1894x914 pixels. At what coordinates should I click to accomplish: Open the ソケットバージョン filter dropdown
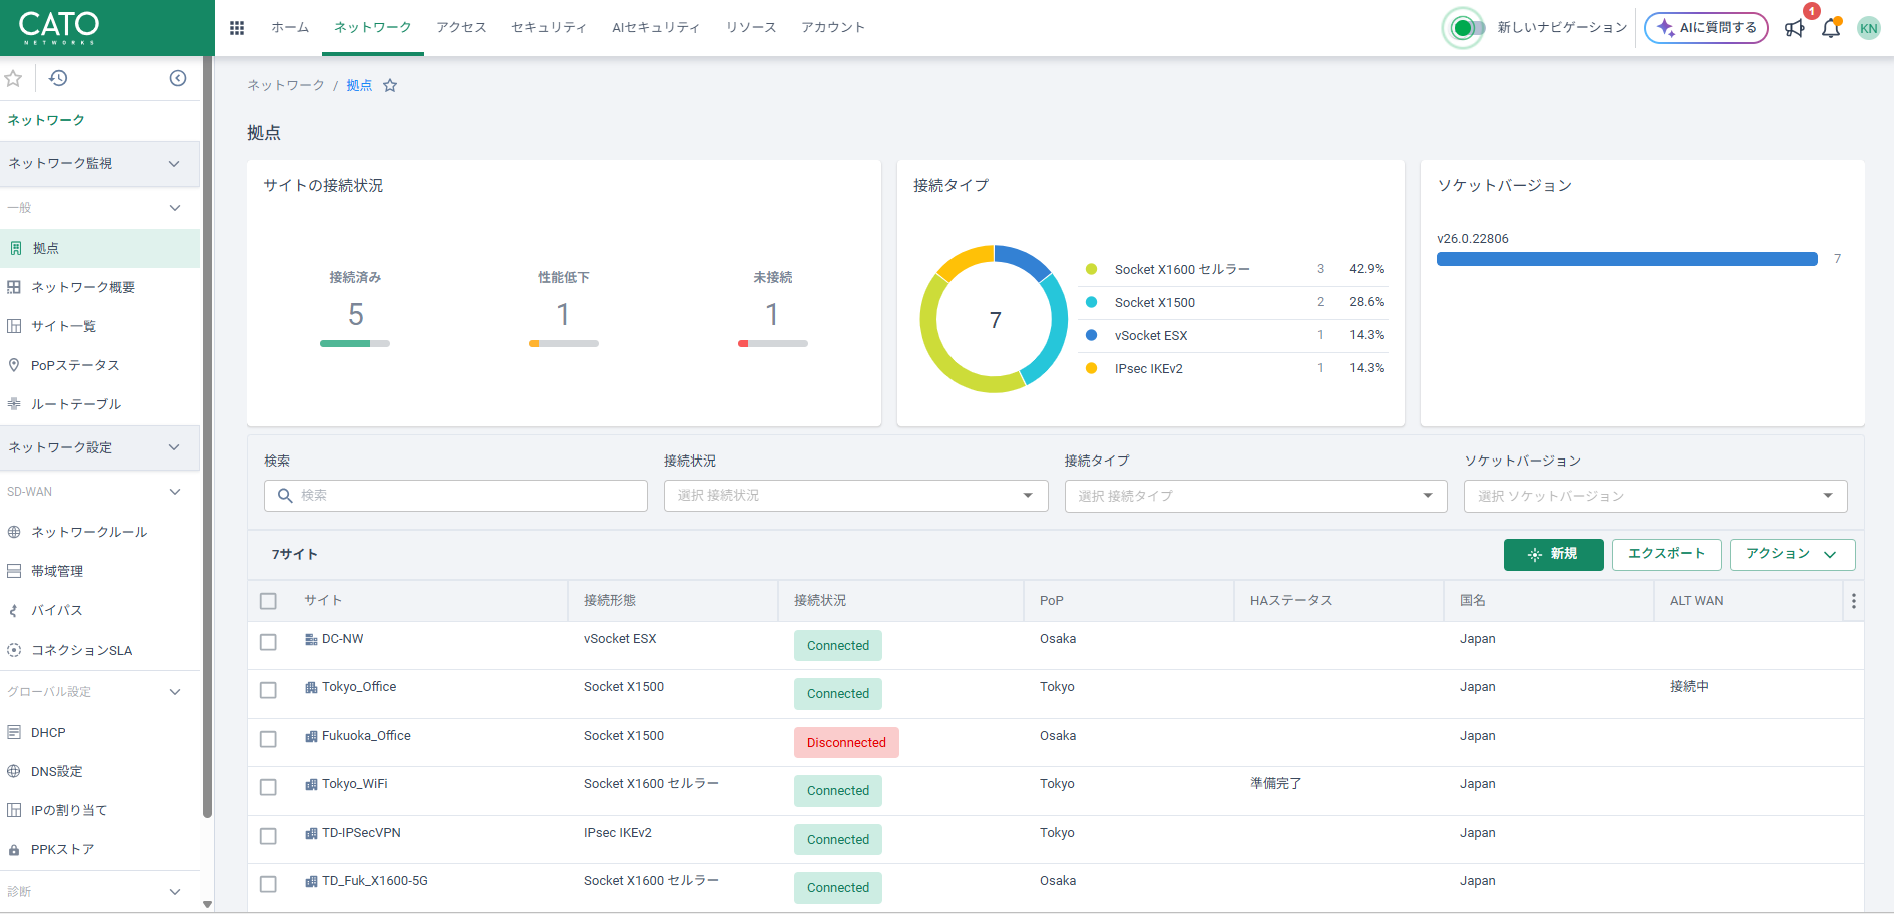click(x=1656, y=496)
